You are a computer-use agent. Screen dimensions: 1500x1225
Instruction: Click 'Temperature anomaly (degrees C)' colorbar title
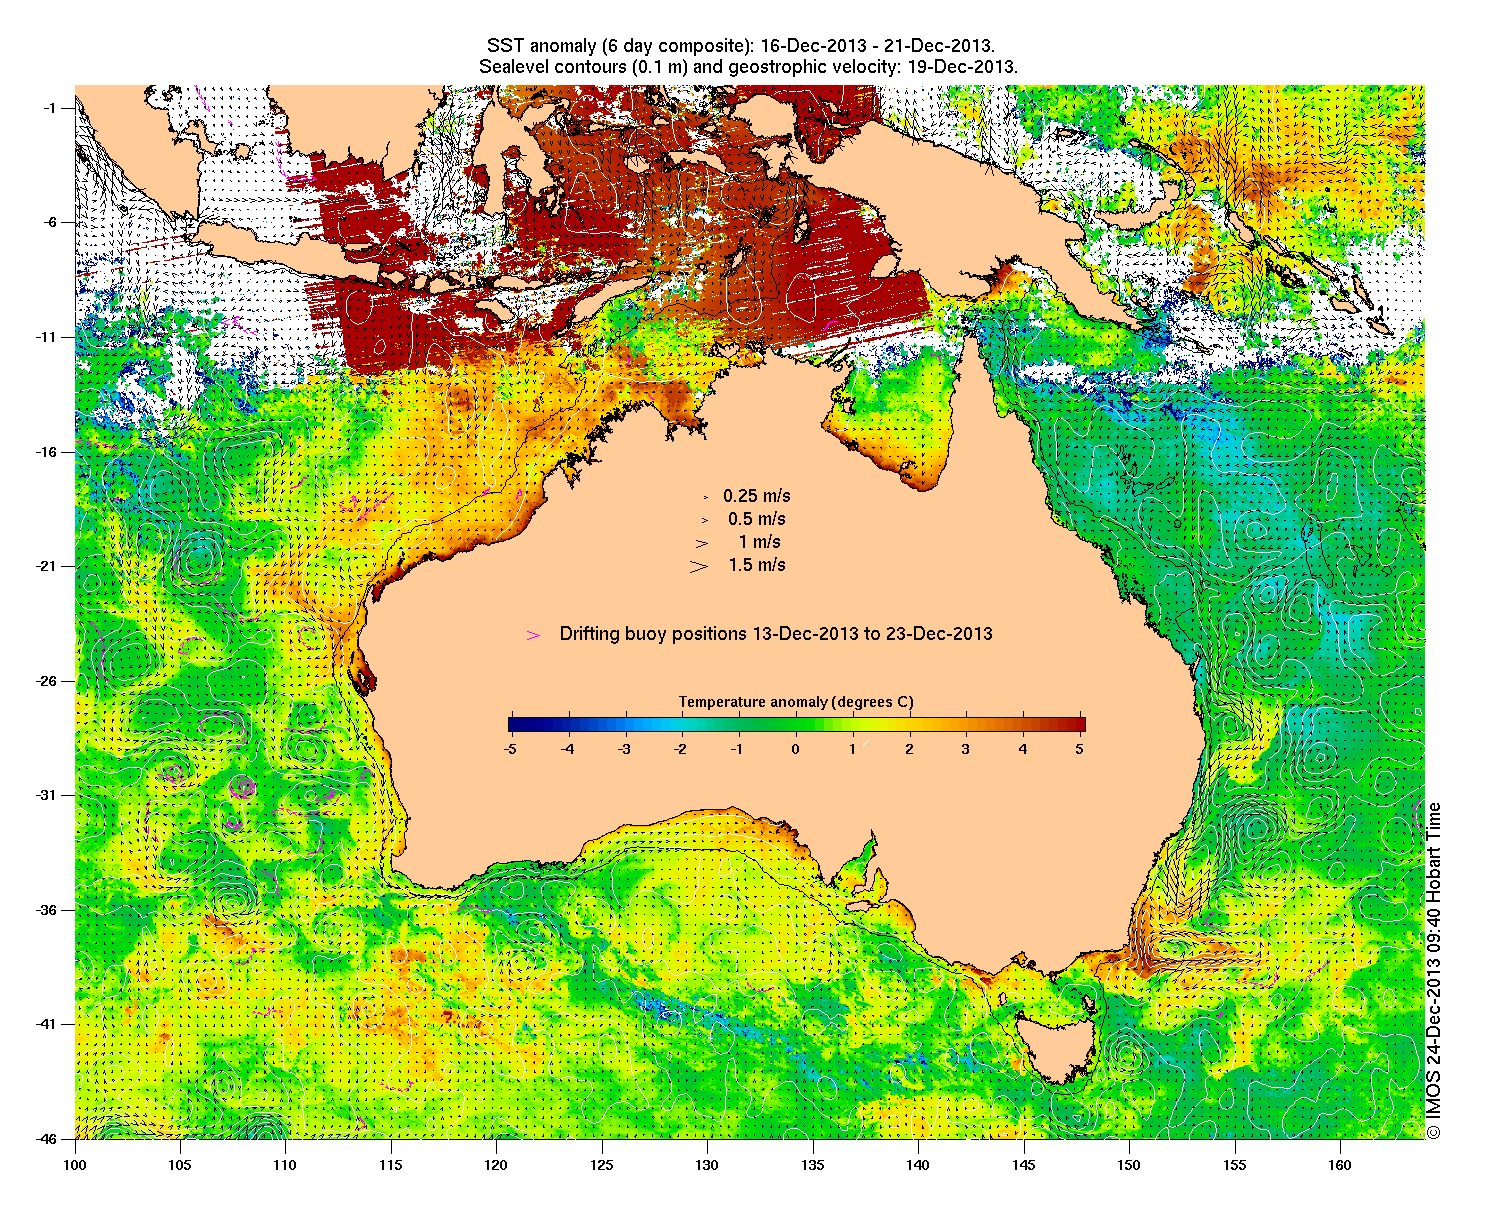796,702
